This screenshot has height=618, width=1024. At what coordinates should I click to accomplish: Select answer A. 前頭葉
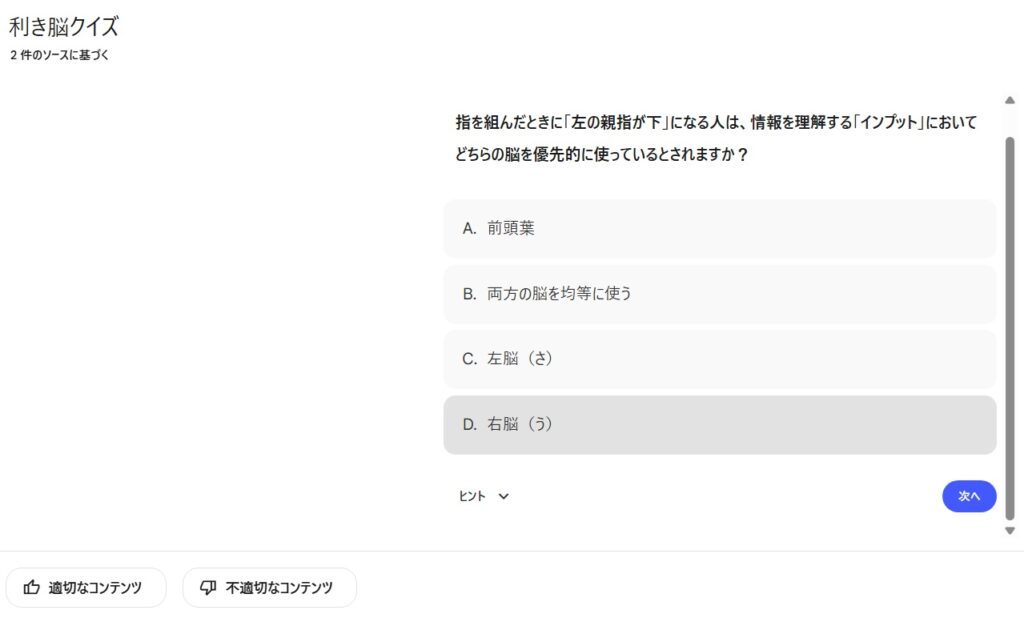[719, 228]
